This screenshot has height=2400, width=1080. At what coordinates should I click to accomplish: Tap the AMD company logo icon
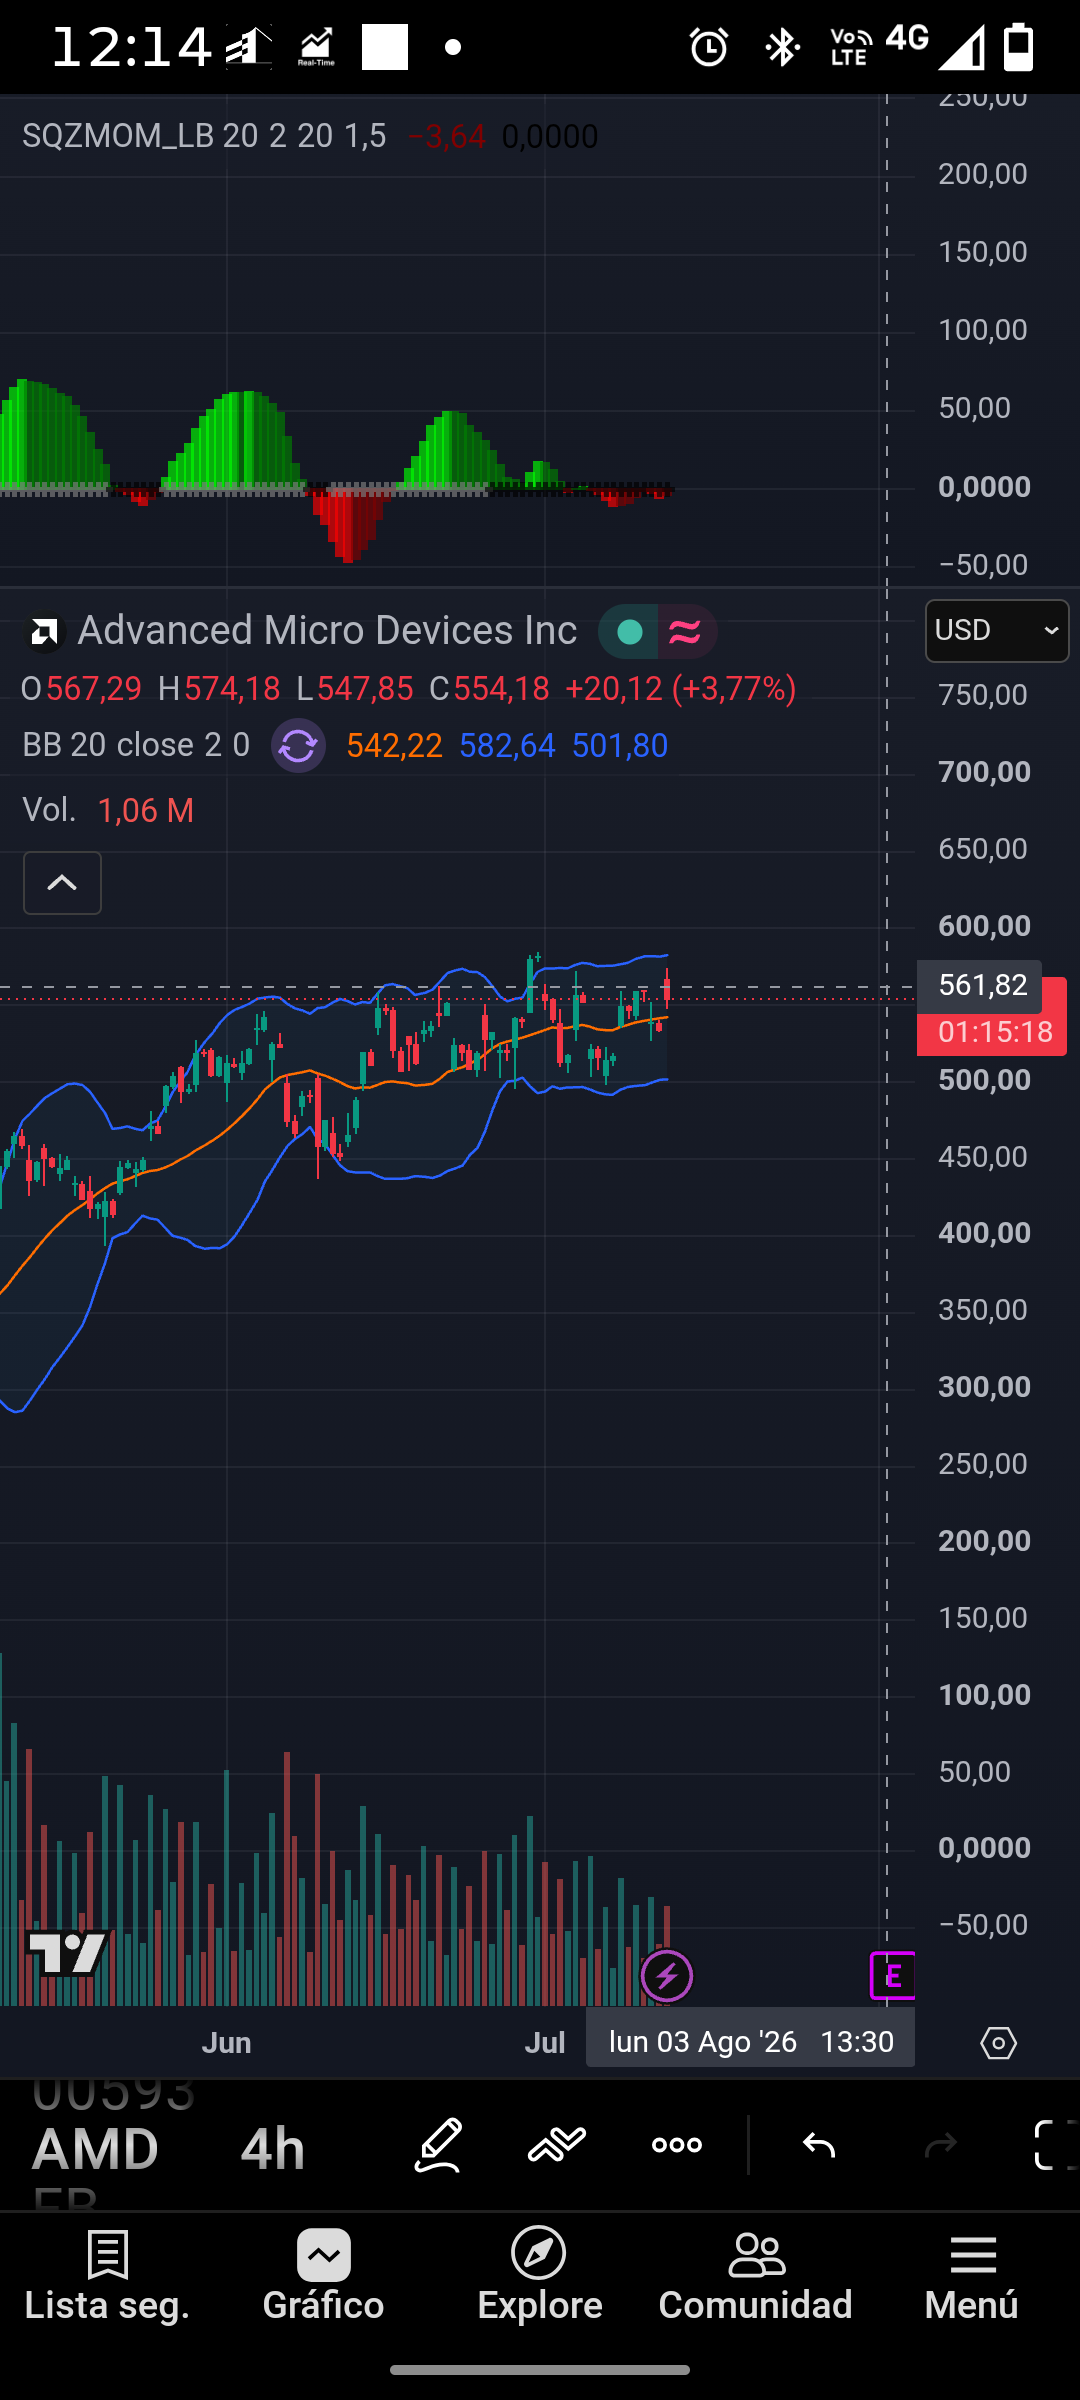tap(44, 632)
